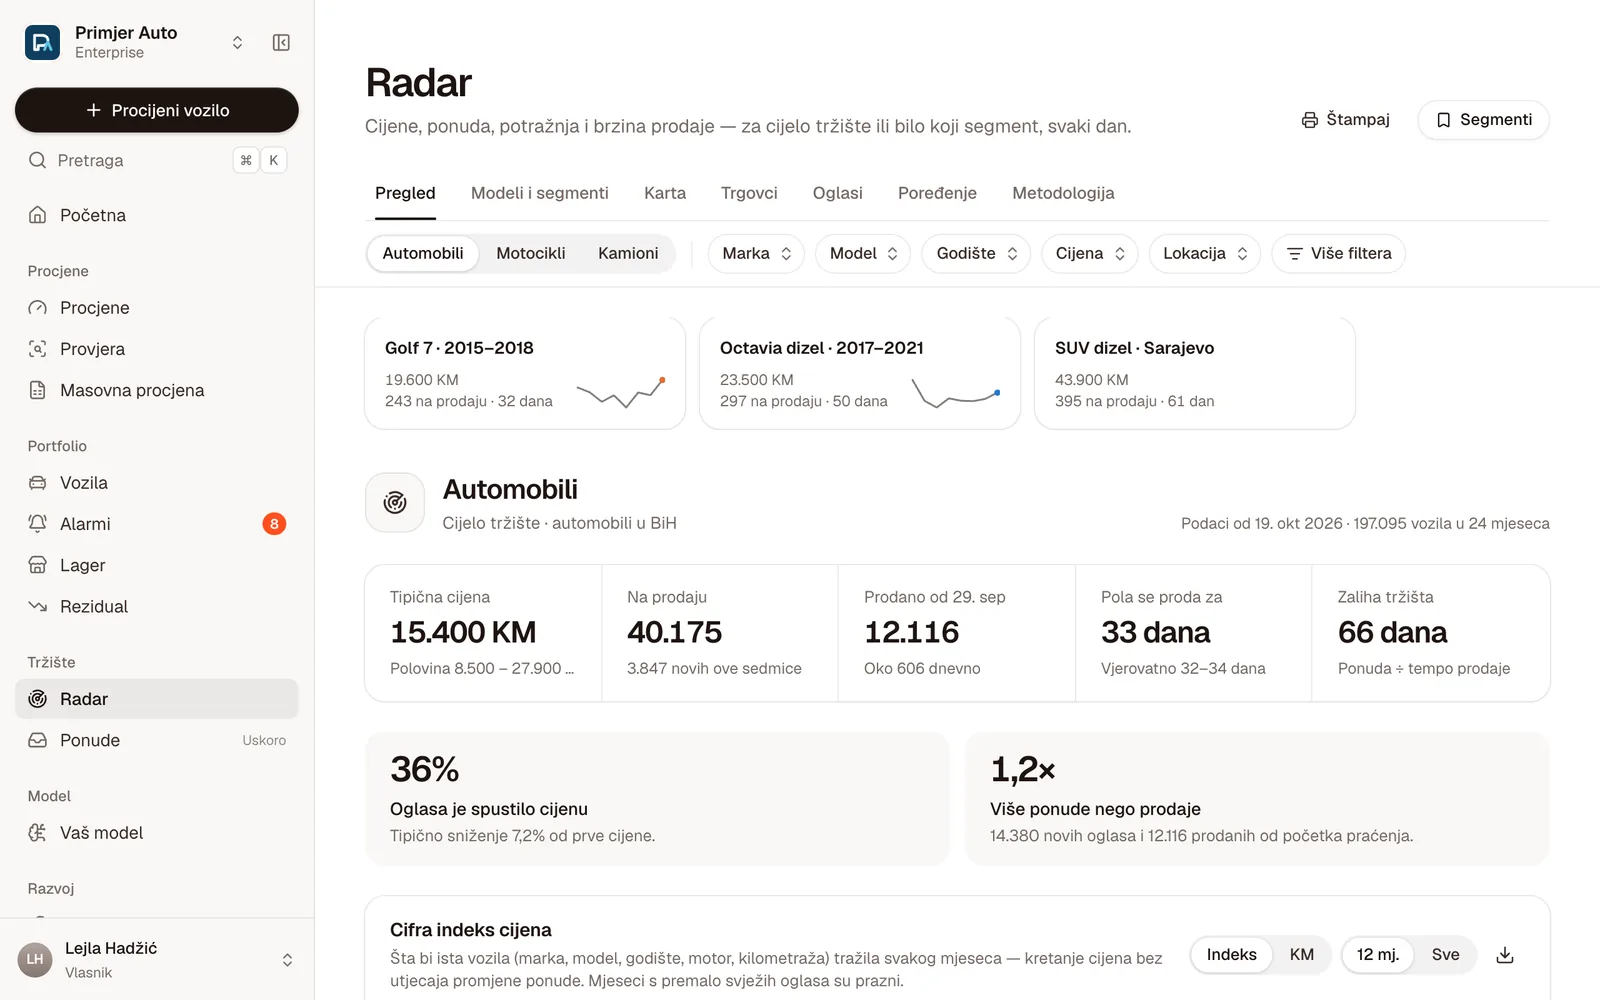Set chart range to 12 mj.
The height and width of the screenshot is (1000, 1600).
pos(1377,955)
